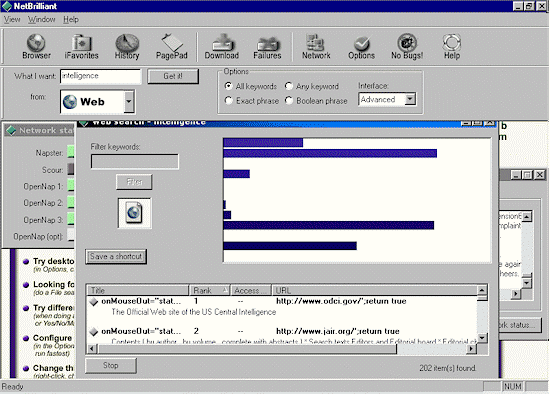Sort results by the Access column header

point(251,291)
